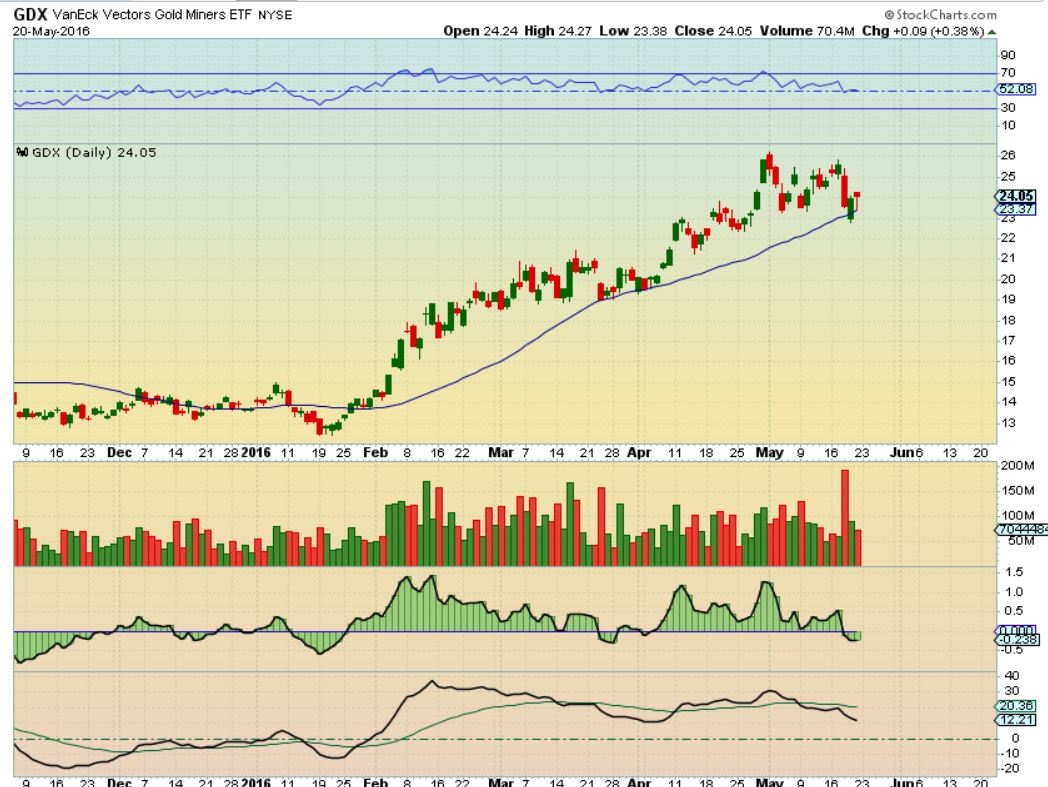The height and width of the screenshot is (787, 1048).
Task: Click the 150M volume axis label
Action: [x=1017, y=490]
